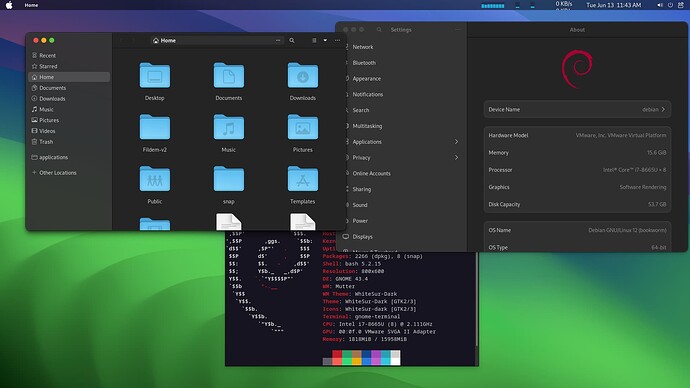This screenshot has width=690, height=388.
Task: Click the terminal window scrollbar
Action: 477,299
